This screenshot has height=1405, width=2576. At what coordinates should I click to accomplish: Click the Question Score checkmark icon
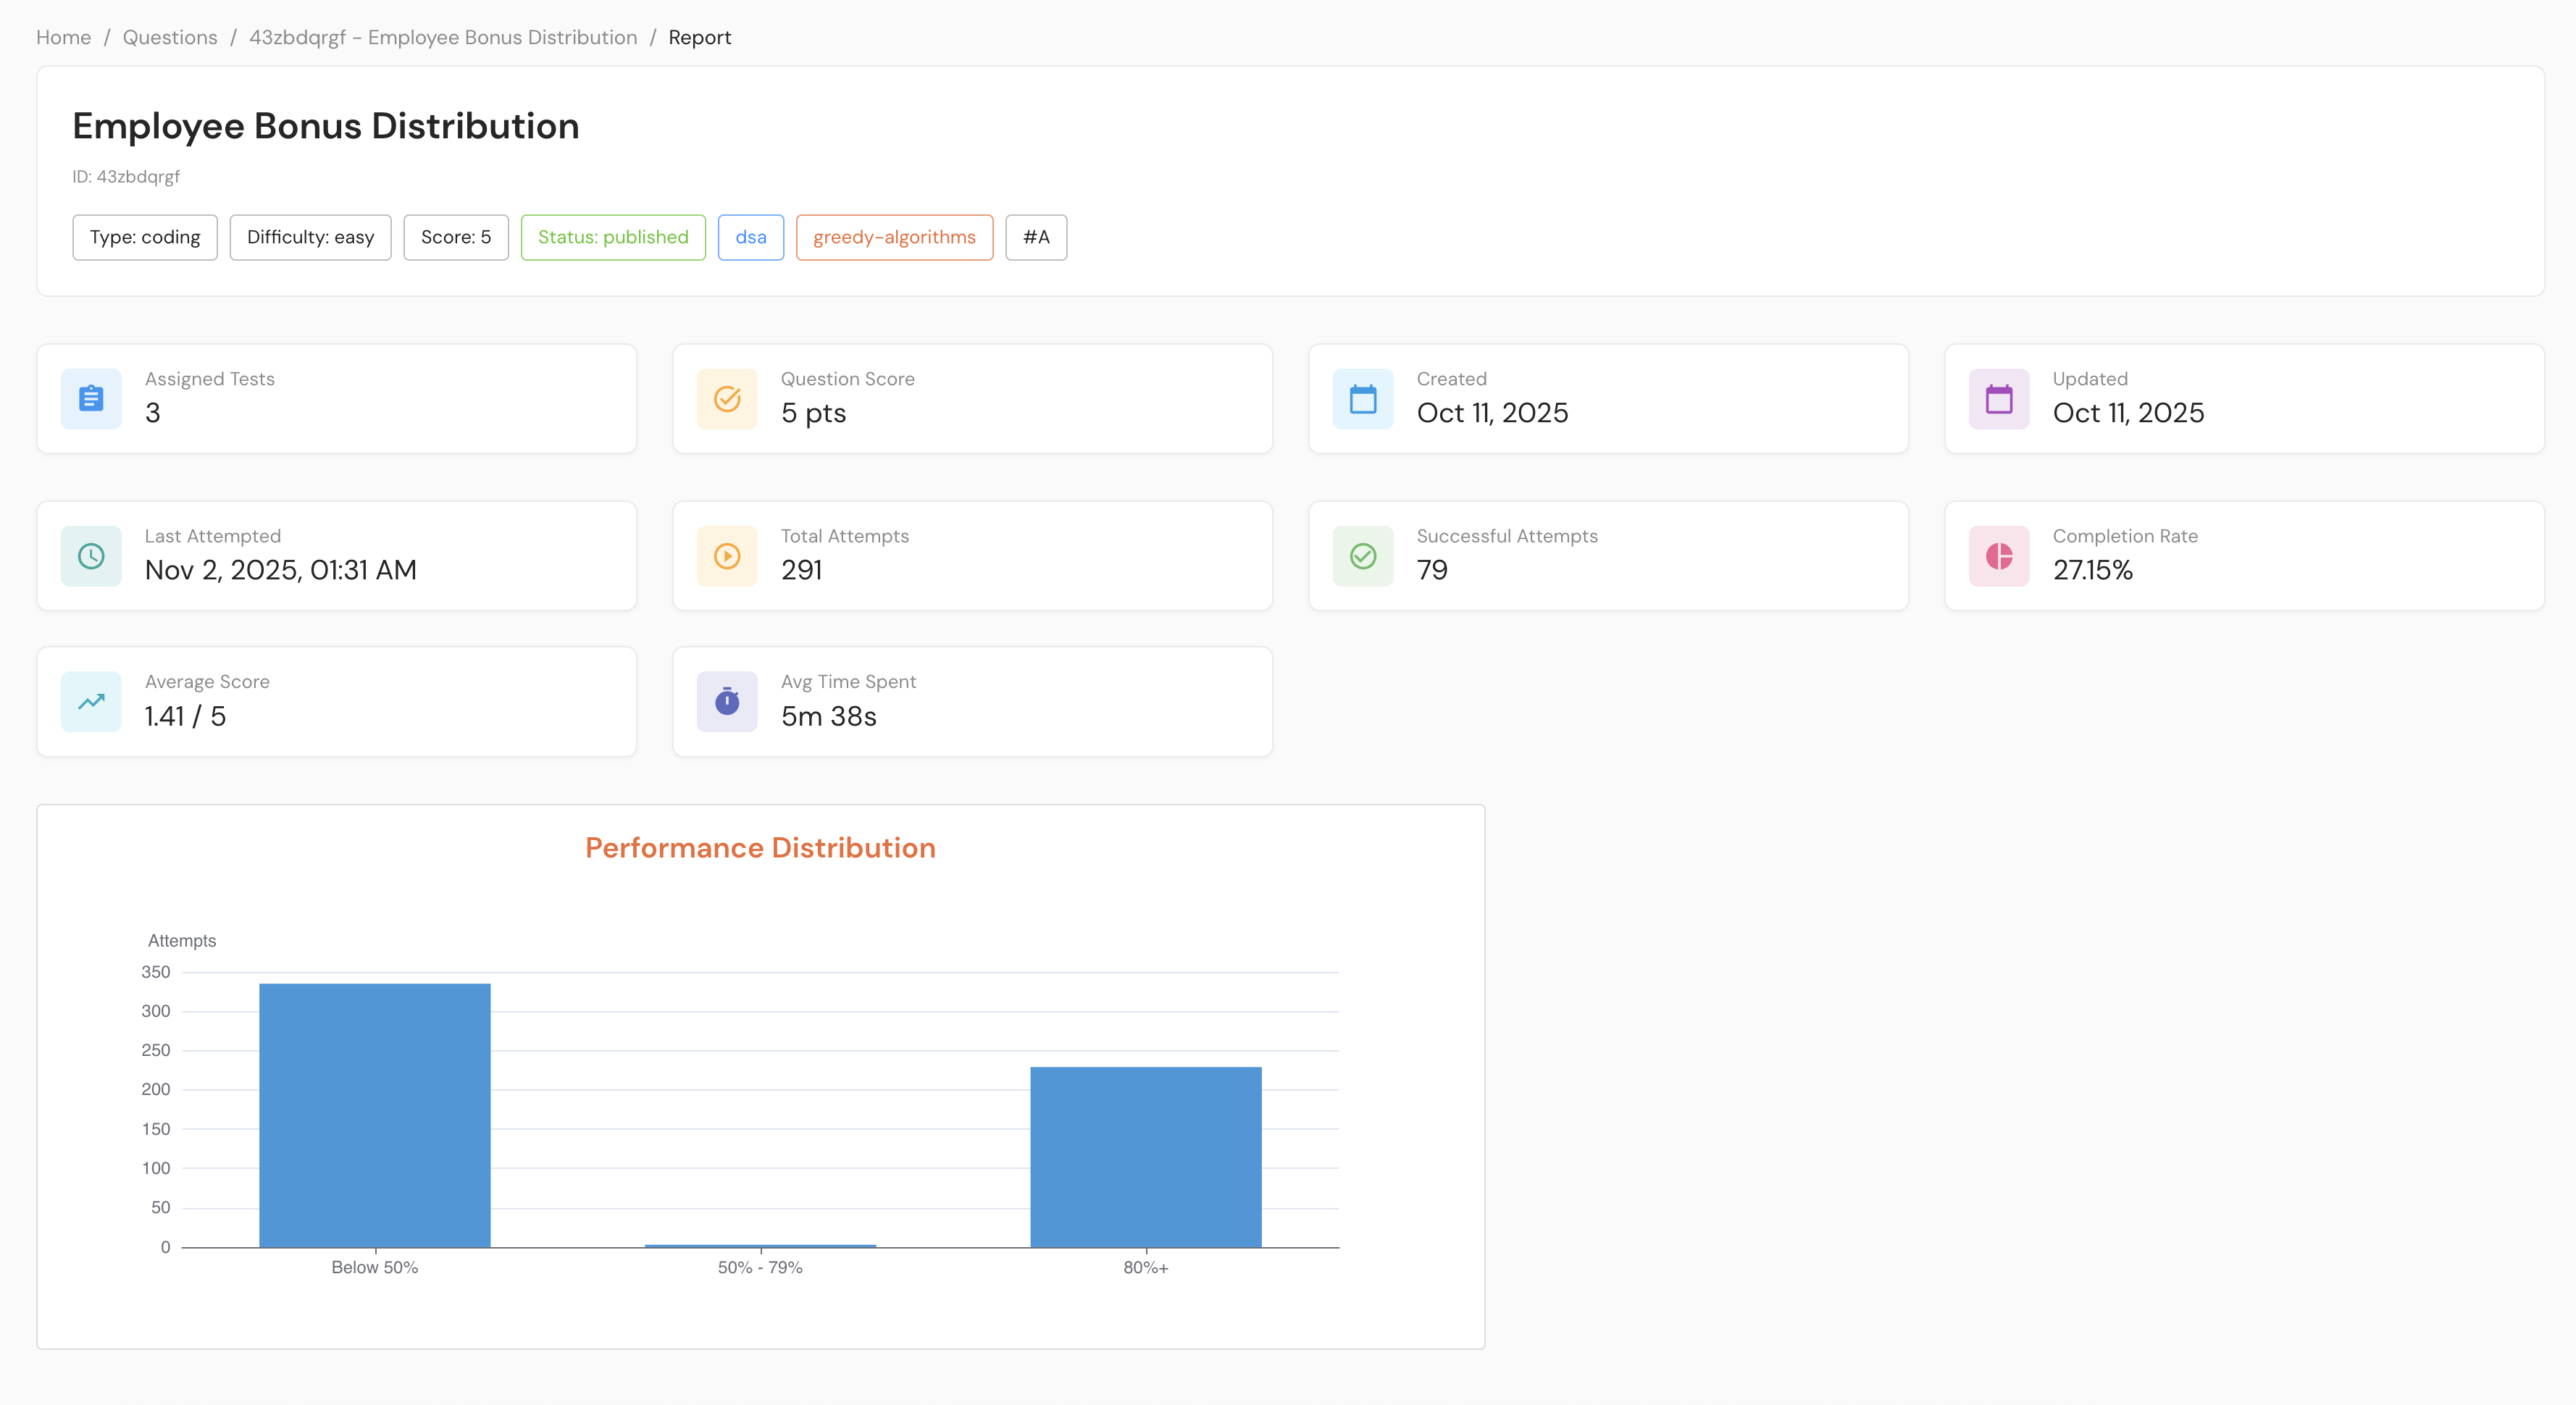pyautogui.click(x=727, y=399)
